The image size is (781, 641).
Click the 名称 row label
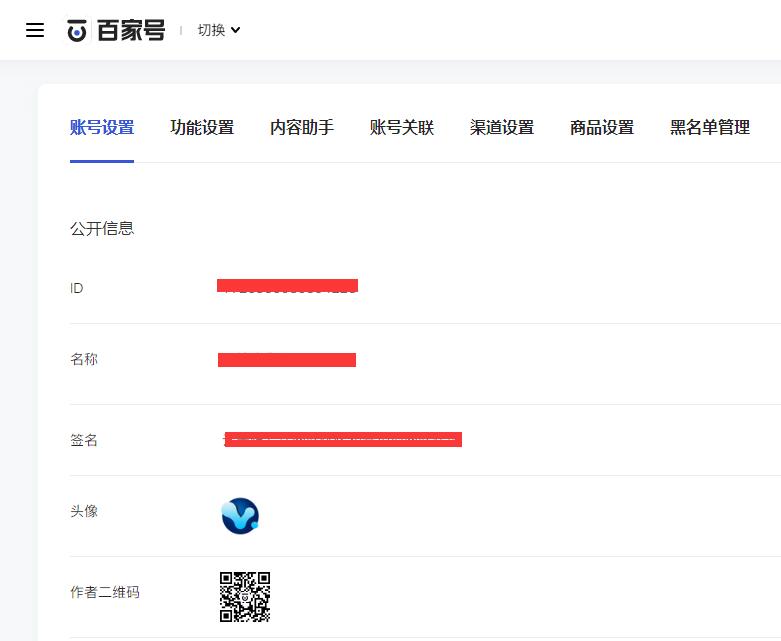84,359
